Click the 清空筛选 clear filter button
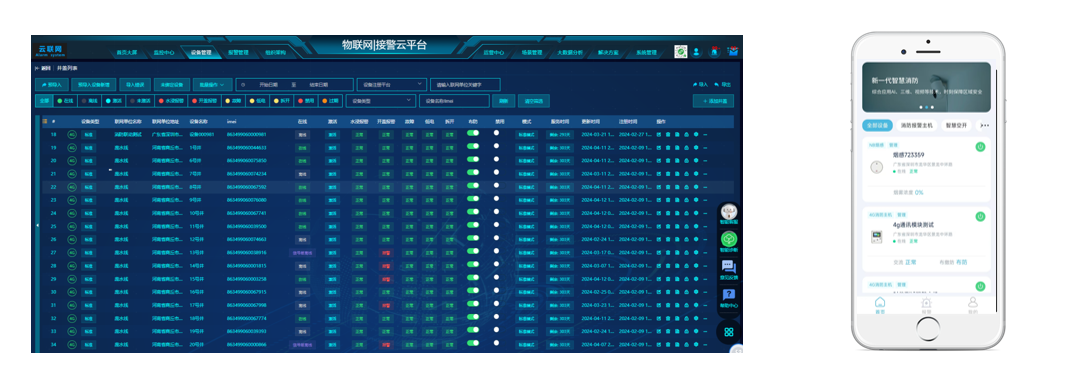The width and height of the screenshot is (1068, 383). pos(533,101)
